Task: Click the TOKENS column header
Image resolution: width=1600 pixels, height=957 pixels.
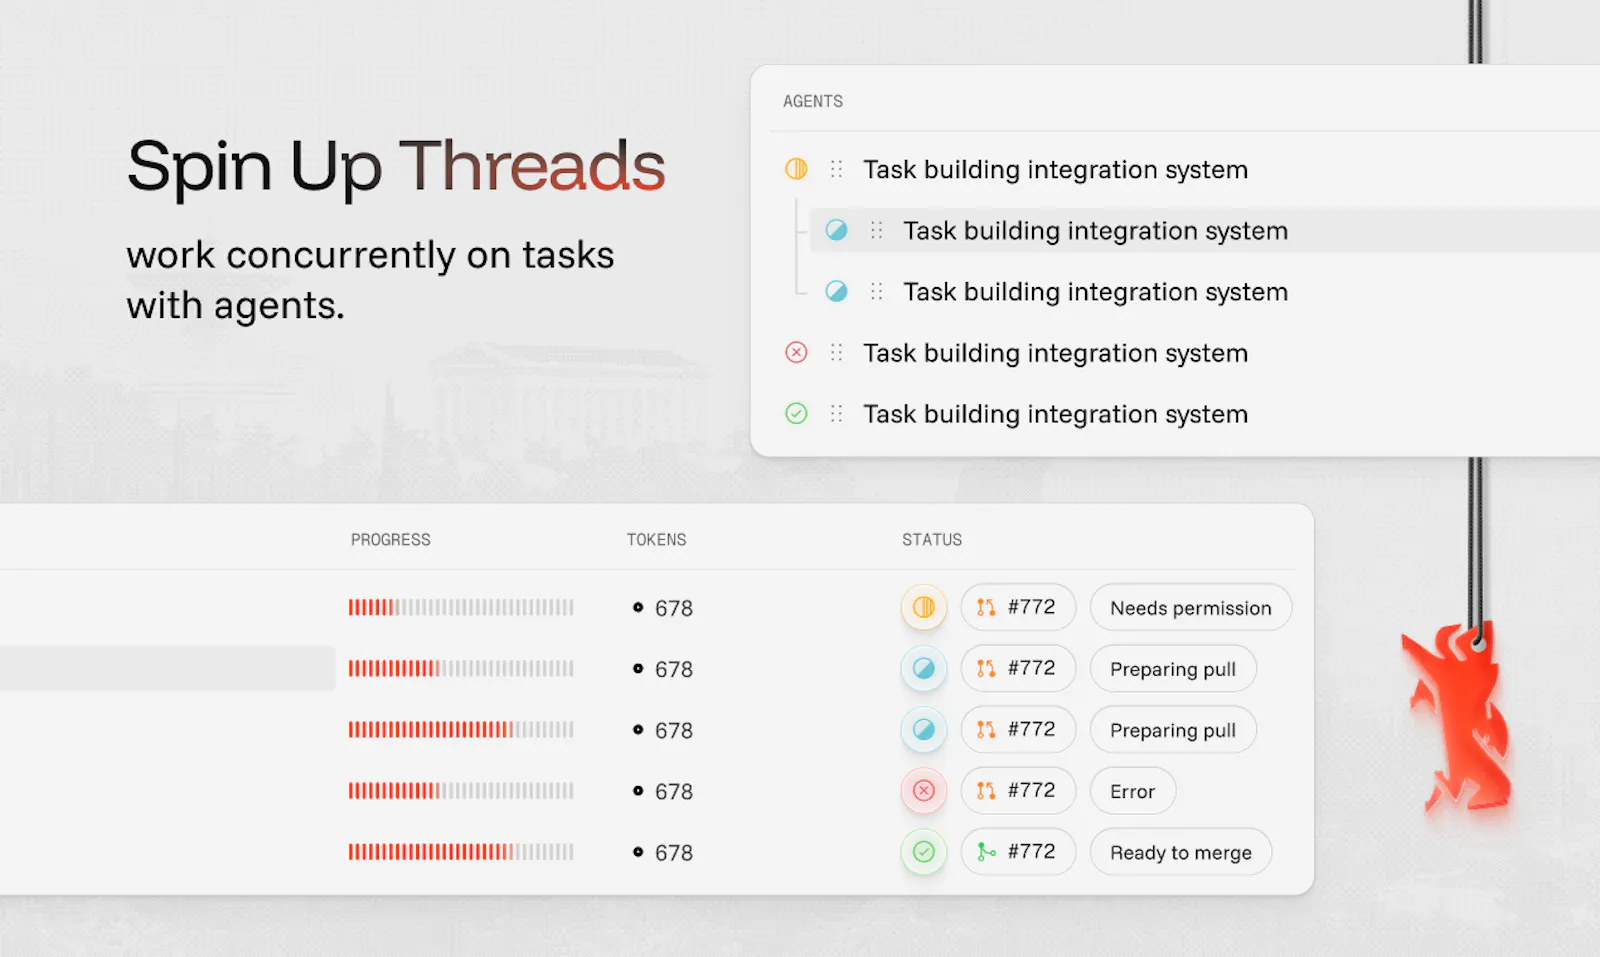Action: click(657, 539)
